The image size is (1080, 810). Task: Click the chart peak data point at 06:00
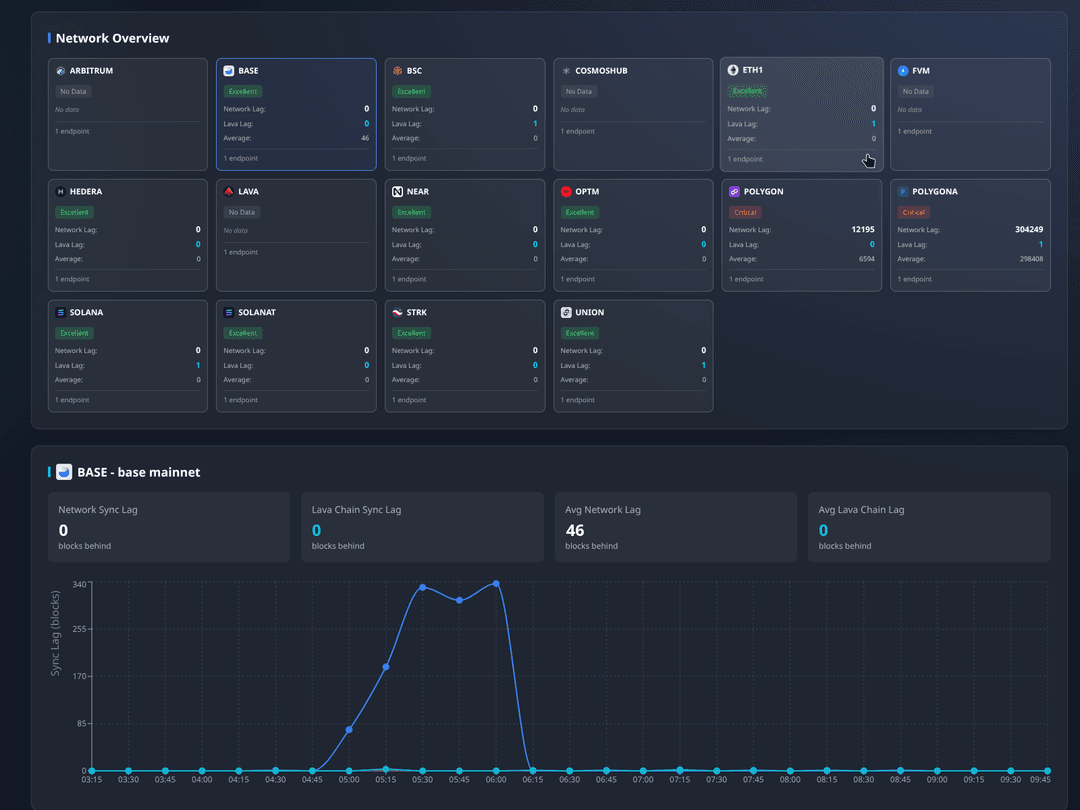tap(496, 583)
